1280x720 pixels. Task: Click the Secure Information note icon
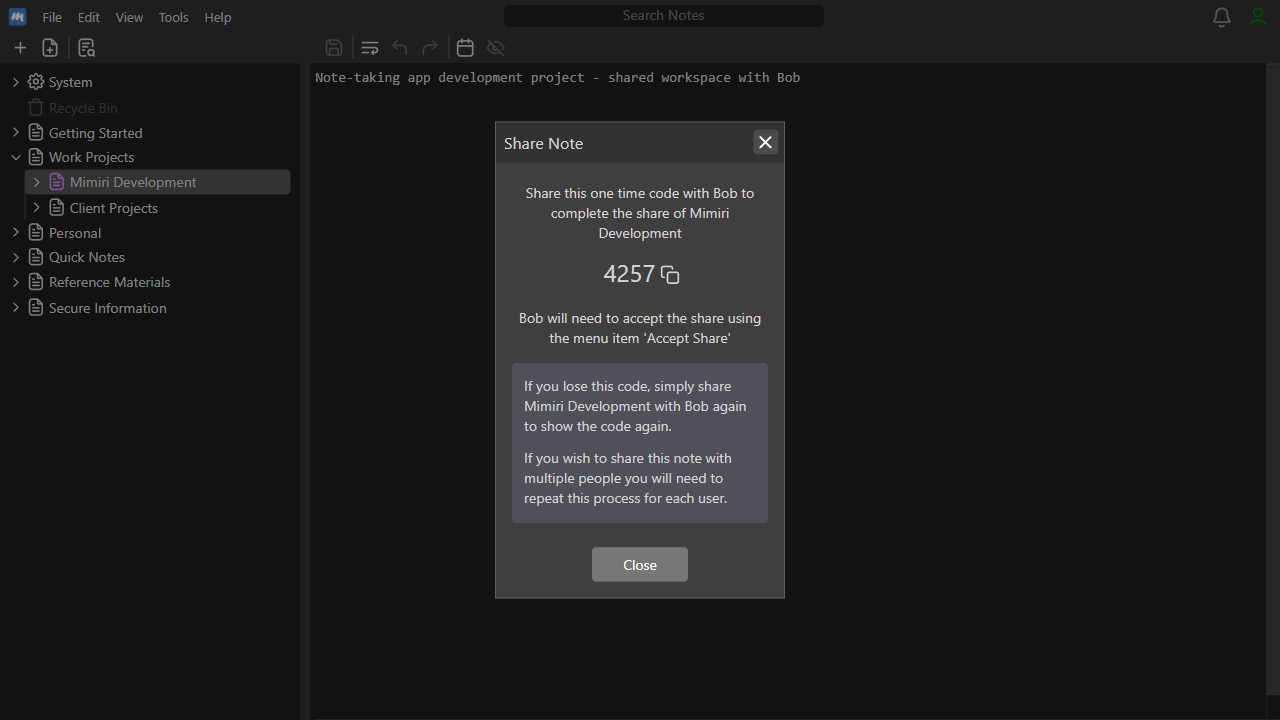[36, 307]
